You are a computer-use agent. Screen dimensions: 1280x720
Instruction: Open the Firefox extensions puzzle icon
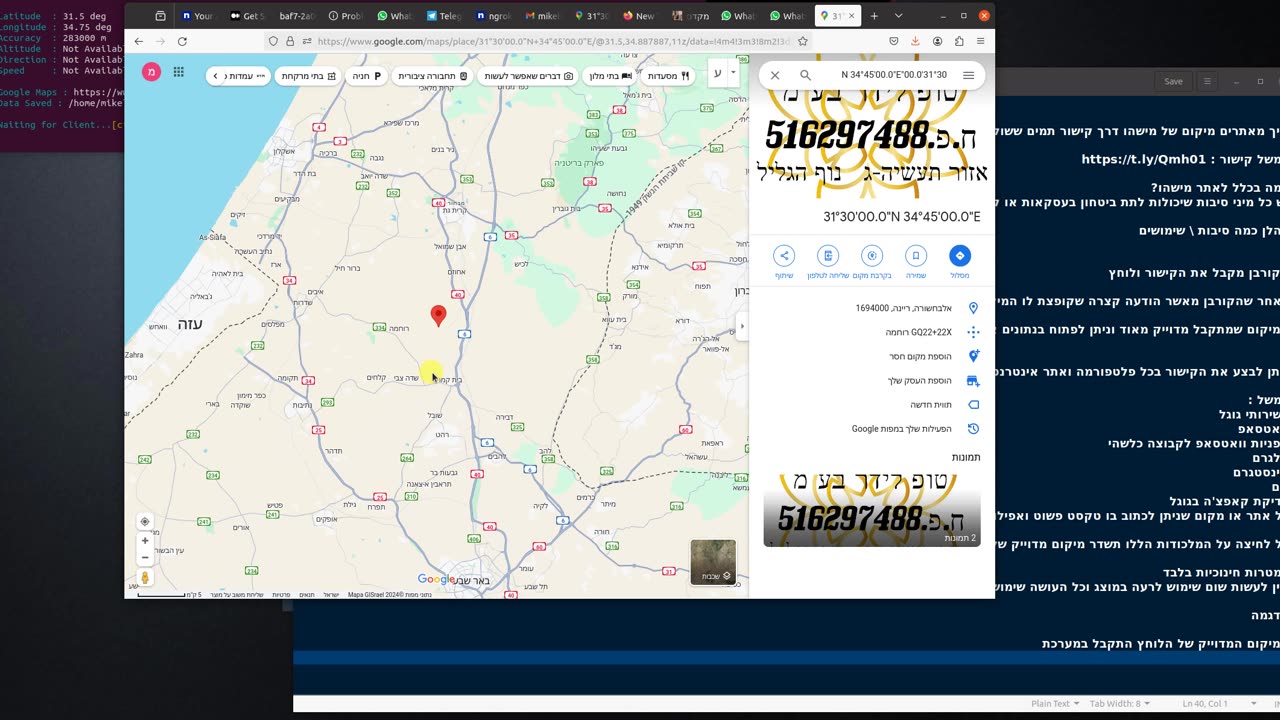click(959, 41)
